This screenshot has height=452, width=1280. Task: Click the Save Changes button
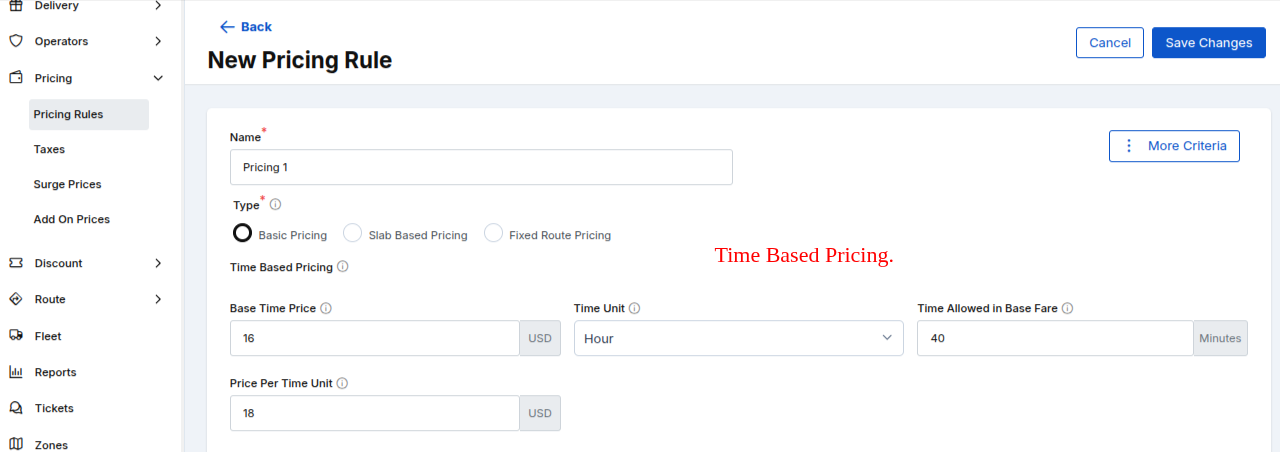1208,43
